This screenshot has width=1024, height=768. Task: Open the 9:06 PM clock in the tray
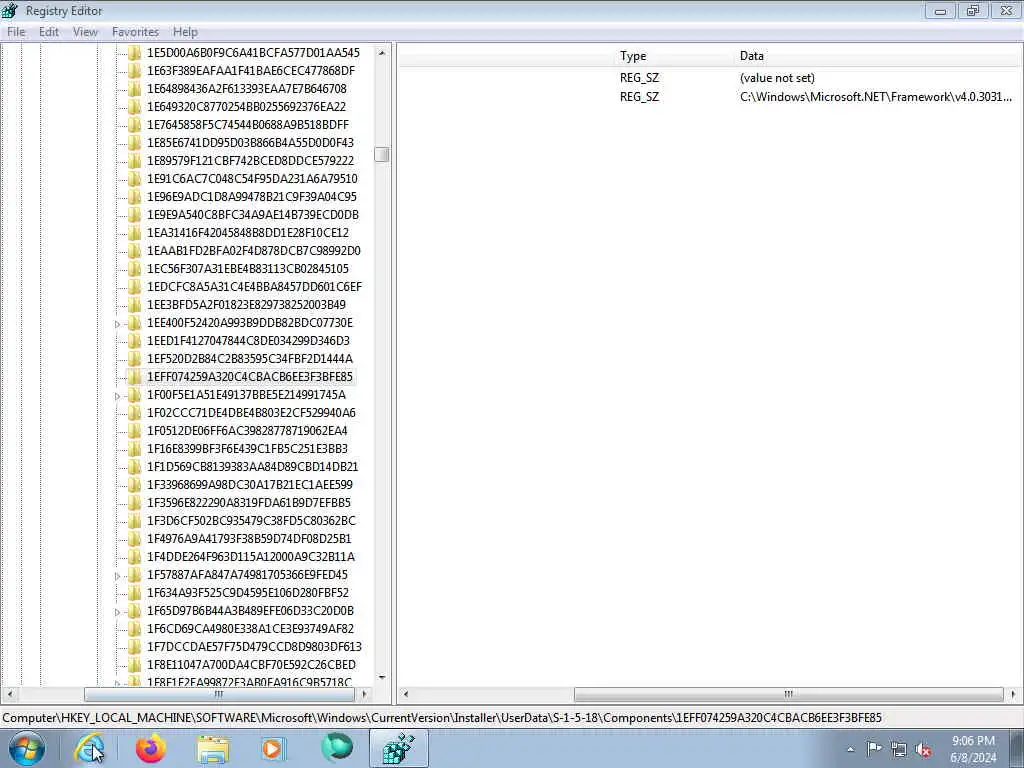click(973, 749)
